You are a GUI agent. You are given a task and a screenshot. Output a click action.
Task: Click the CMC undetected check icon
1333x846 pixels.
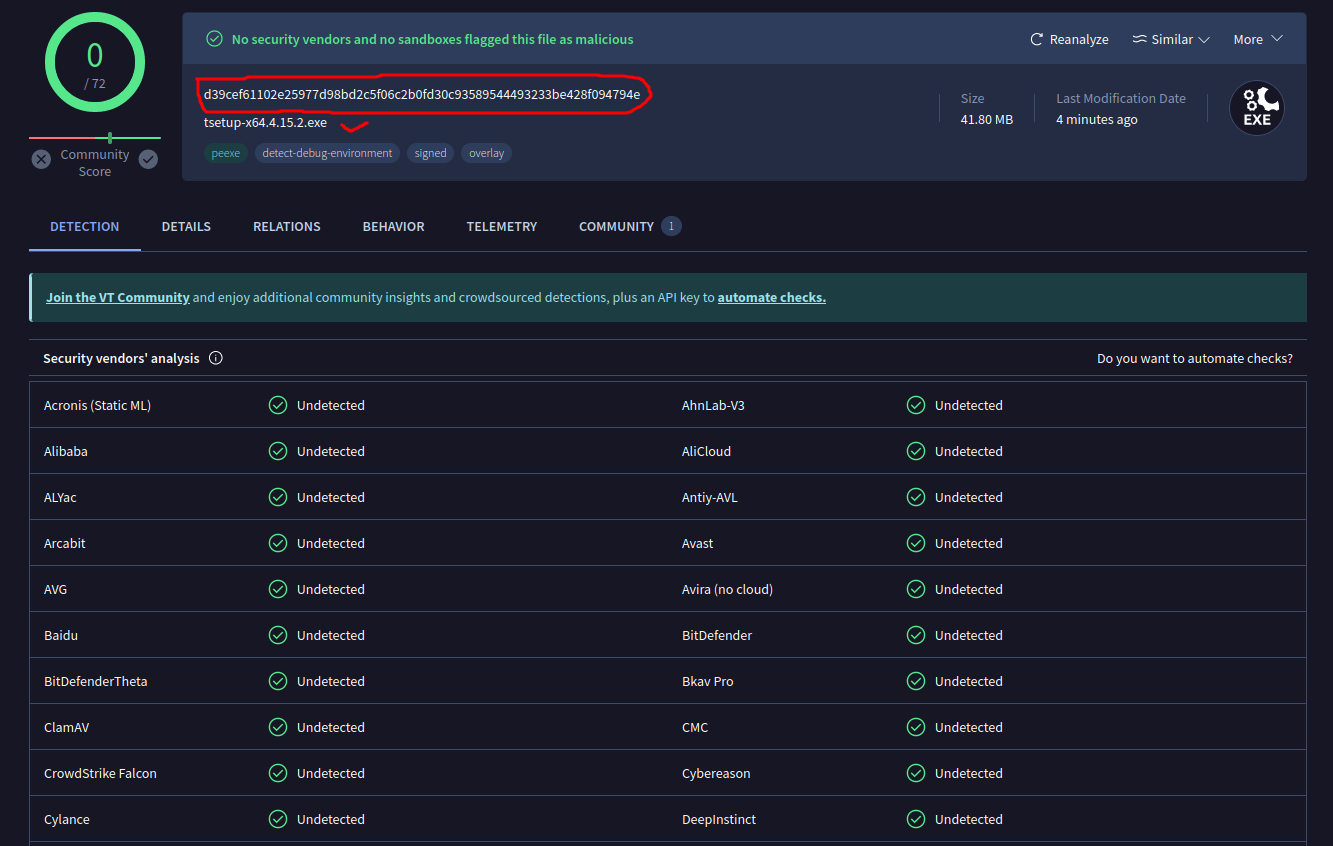click(x=916, y=727)
